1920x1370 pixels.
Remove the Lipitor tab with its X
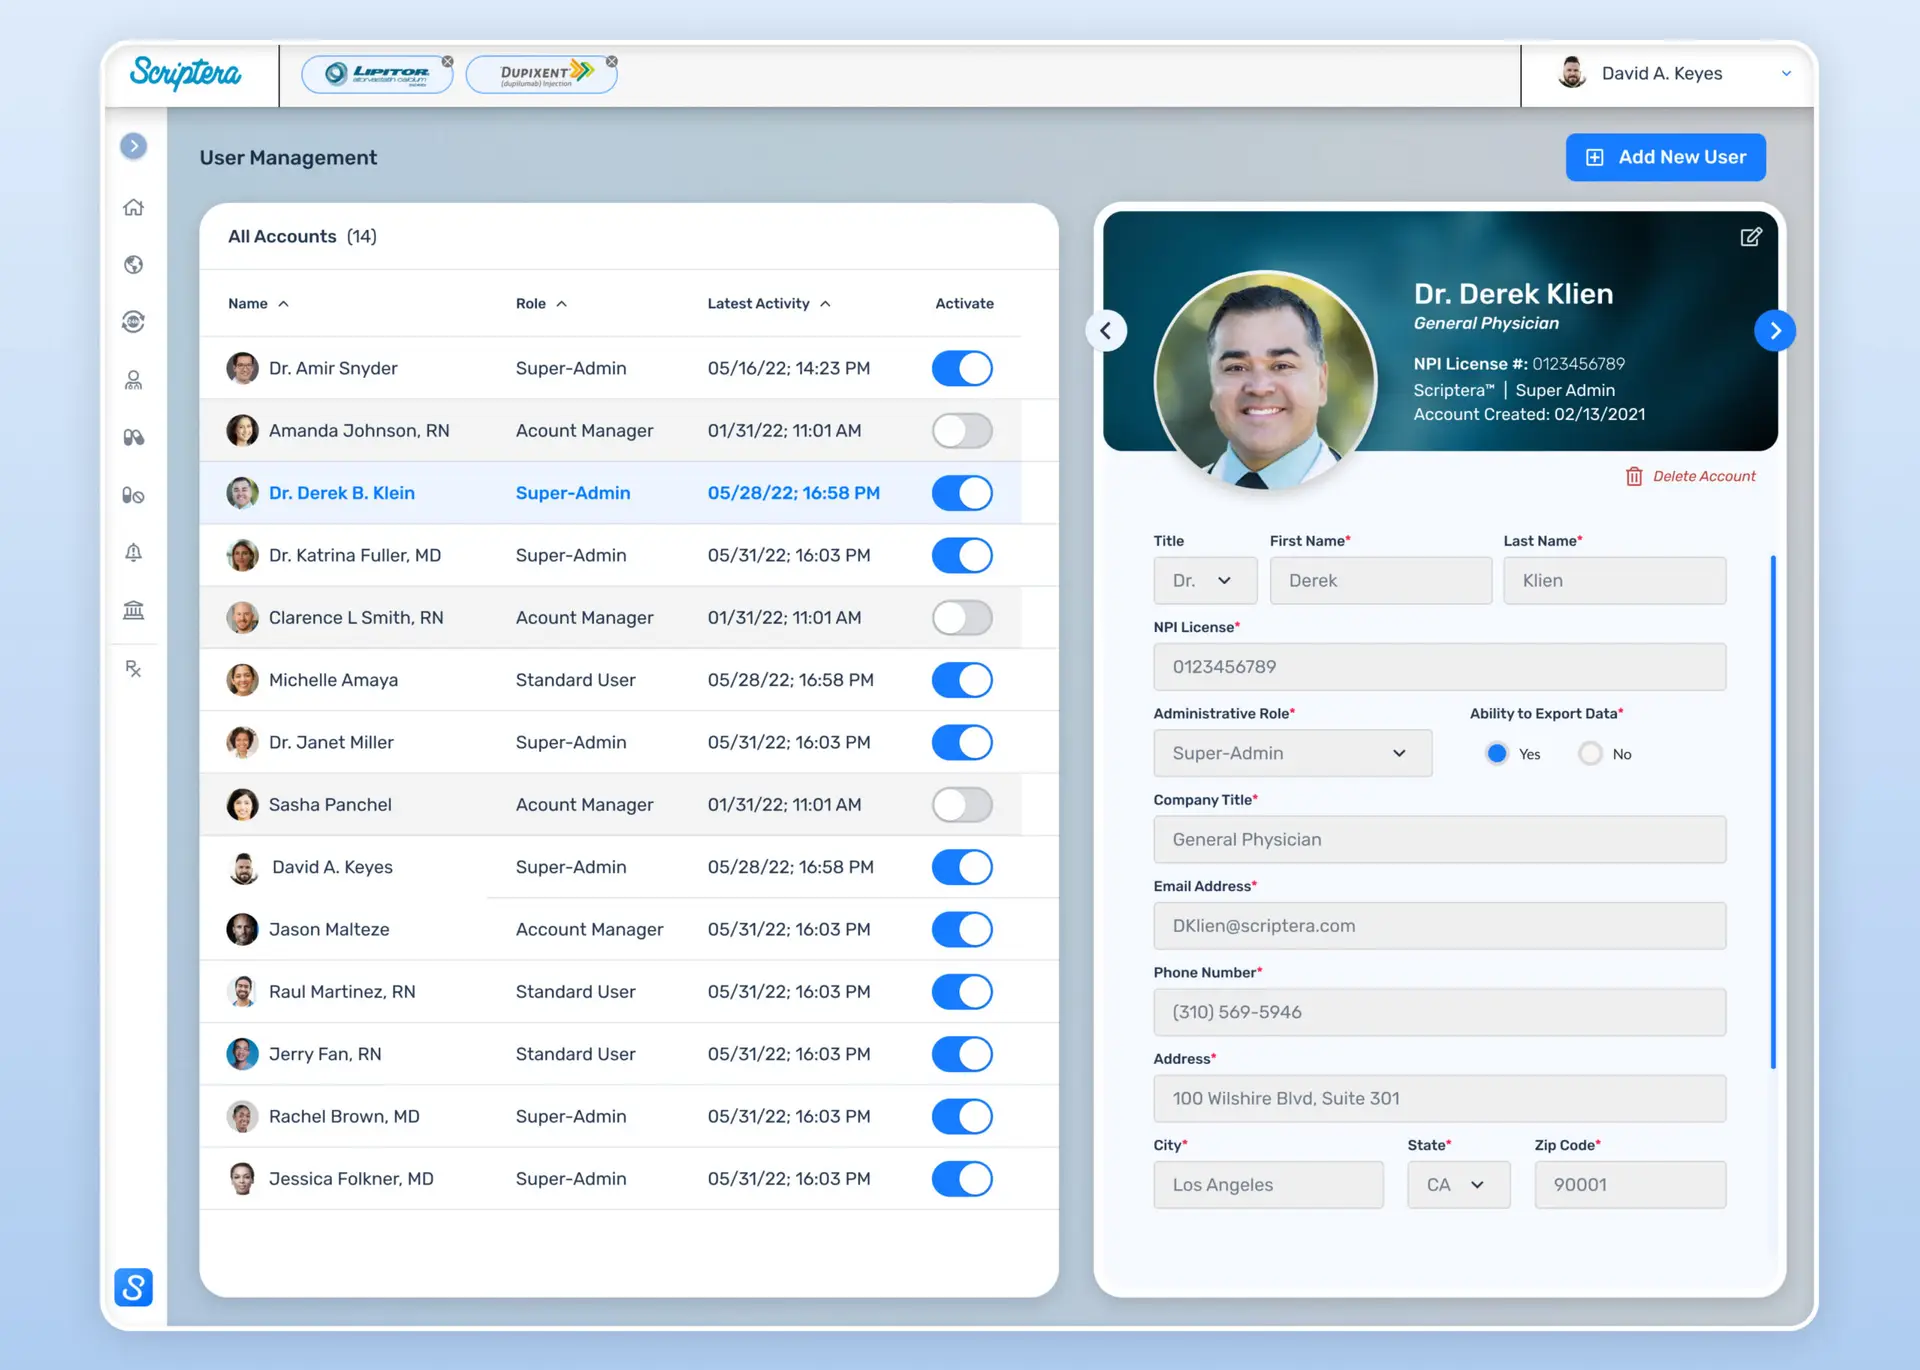click(448, 62)
